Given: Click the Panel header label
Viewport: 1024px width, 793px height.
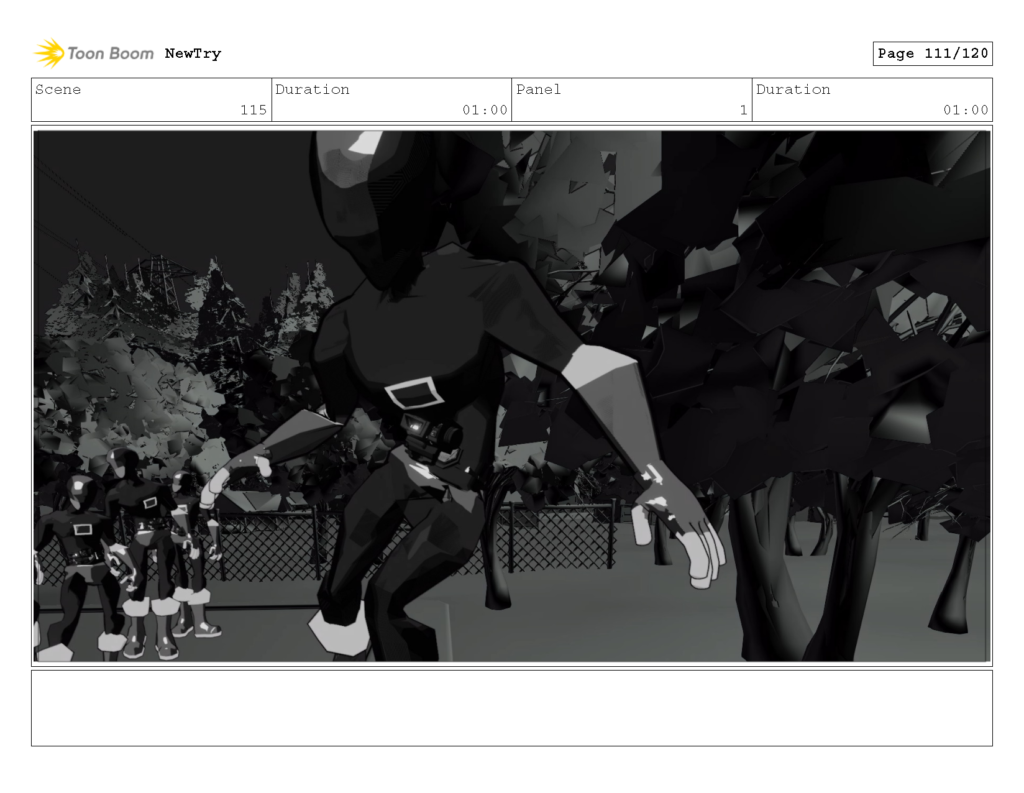Looking at the screenshot, I should [538, 90].
